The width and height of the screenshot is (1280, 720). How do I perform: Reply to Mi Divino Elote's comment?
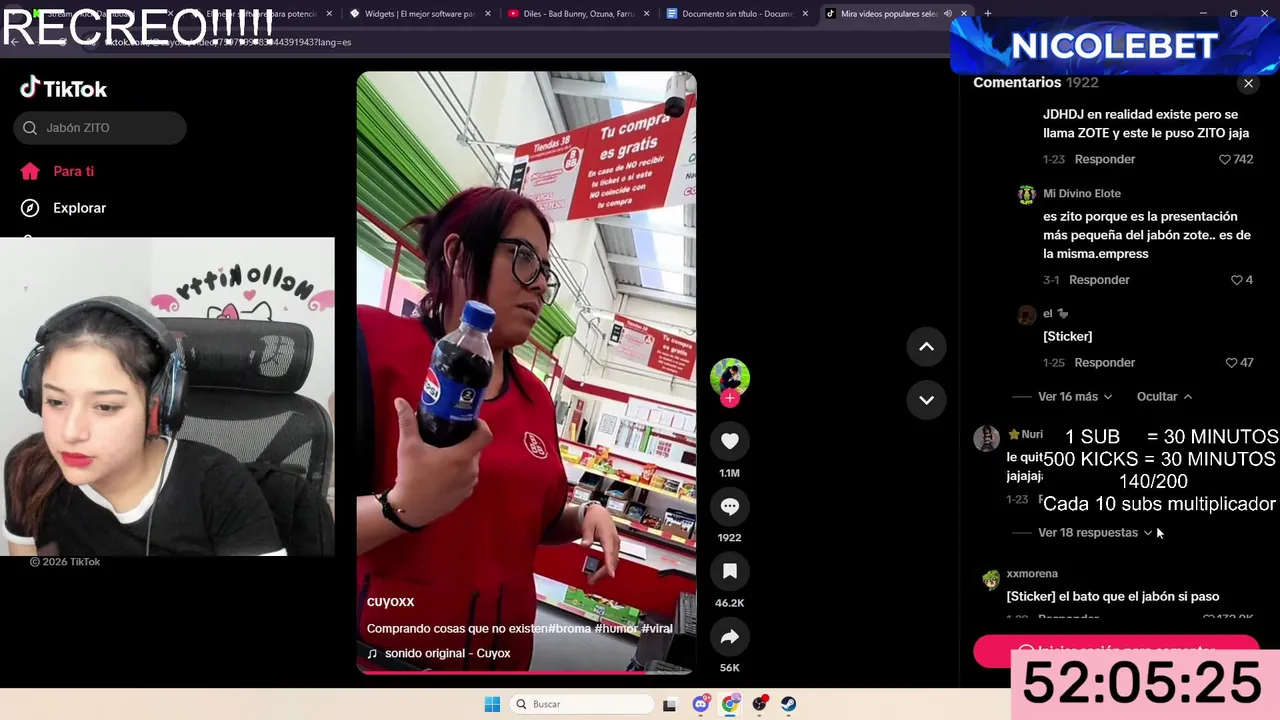pos(1099,280)
